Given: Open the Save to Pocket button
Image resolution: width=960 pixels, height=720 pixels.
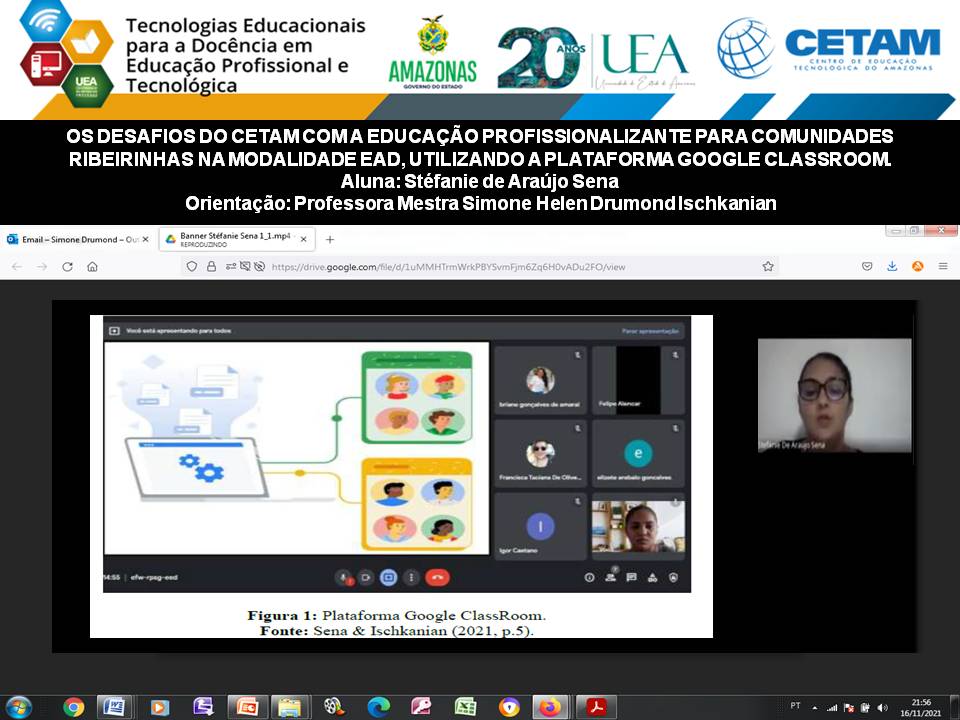Looking at the screenshot, I should click(x=867, y=266).
